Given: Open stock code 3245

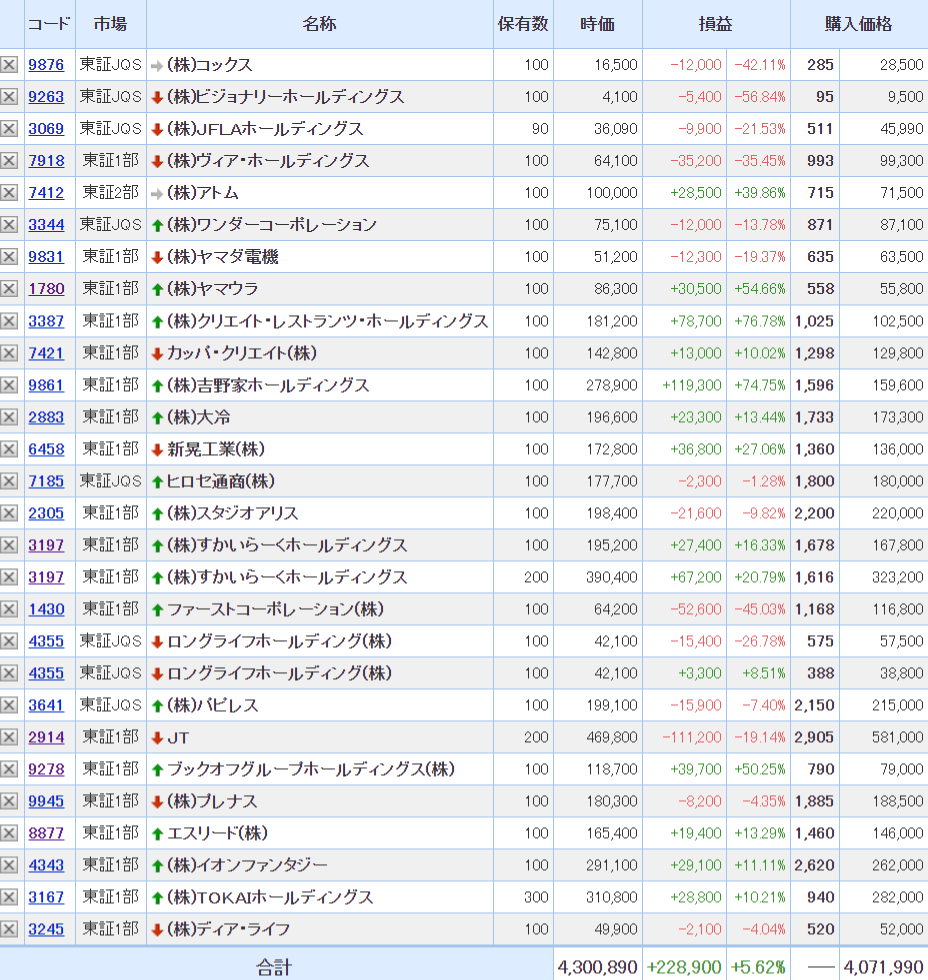Looking at the screenshot, I should [x=46, y=929].
